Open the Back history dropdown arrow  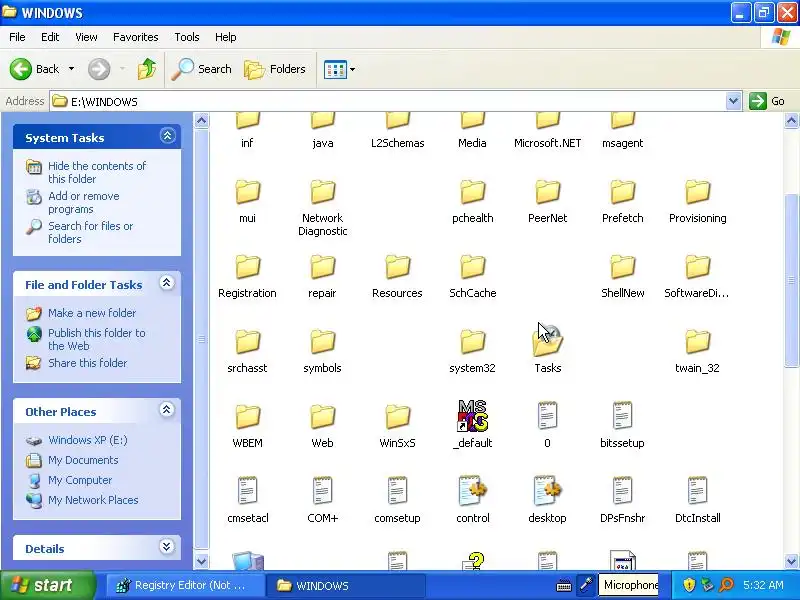coord(71,69)
